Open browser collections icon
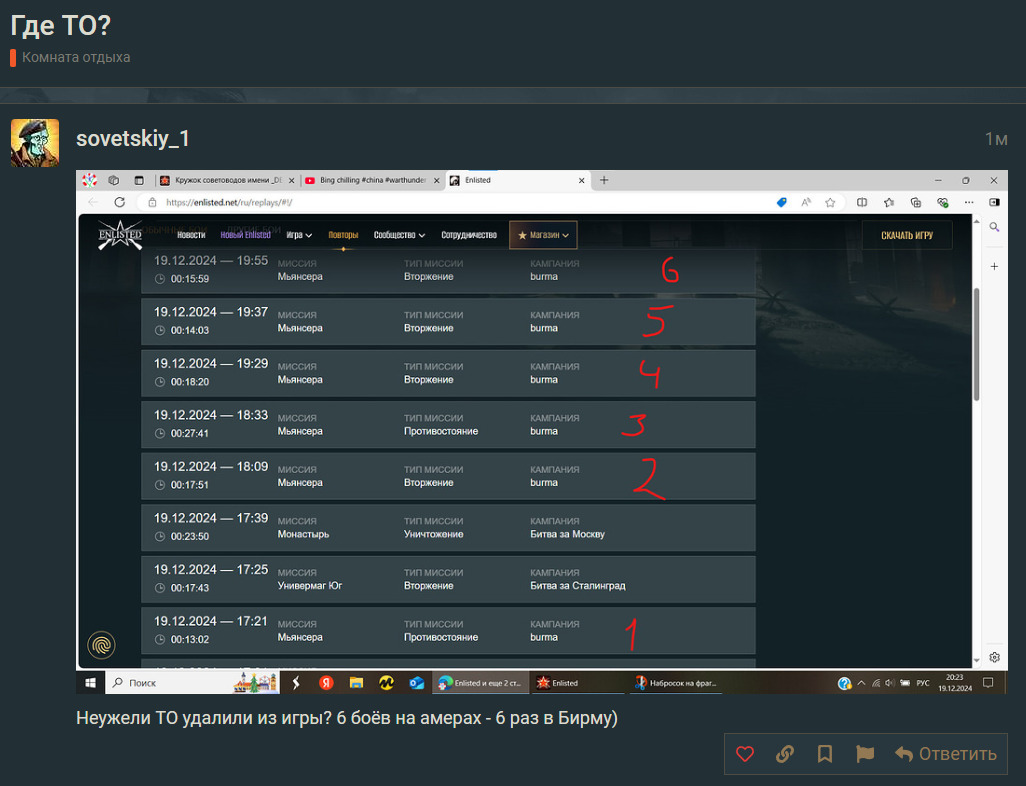The height and width of the screenshot is (786, 1026). (915, 202)
